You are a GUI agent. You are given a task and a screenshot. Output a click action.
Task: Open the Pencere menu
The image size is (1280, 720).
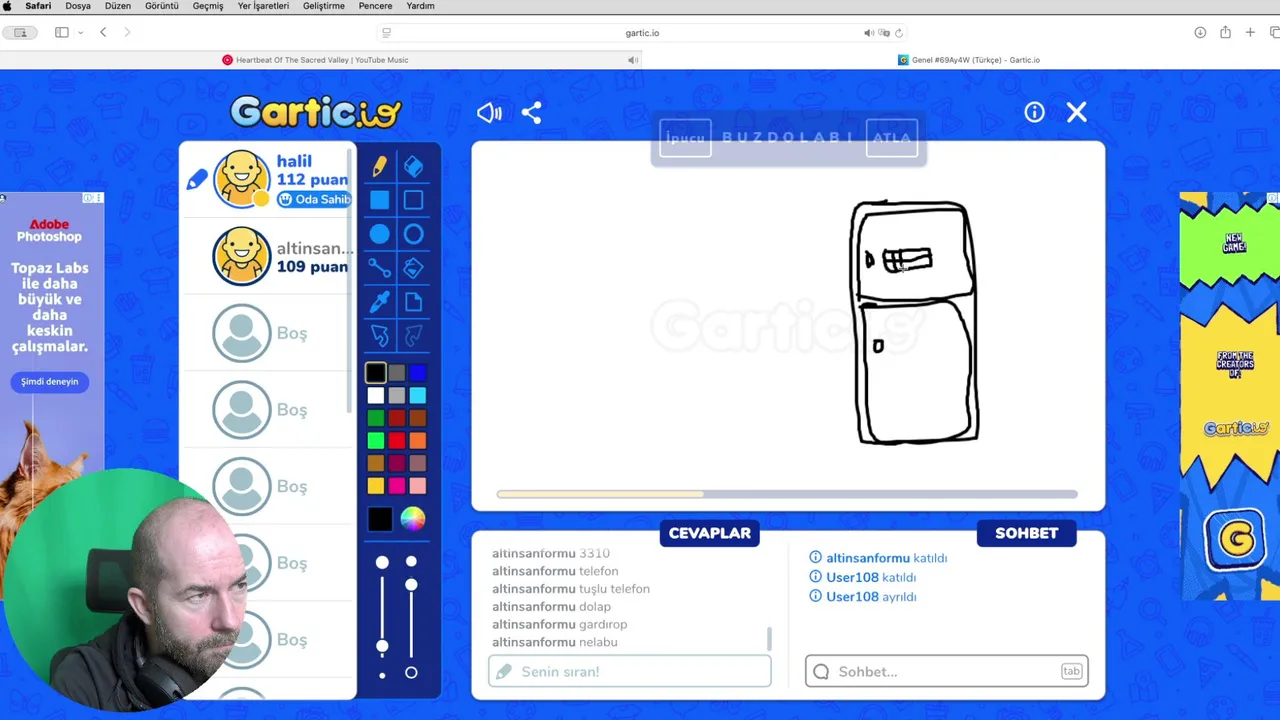[x=375, y=6]
